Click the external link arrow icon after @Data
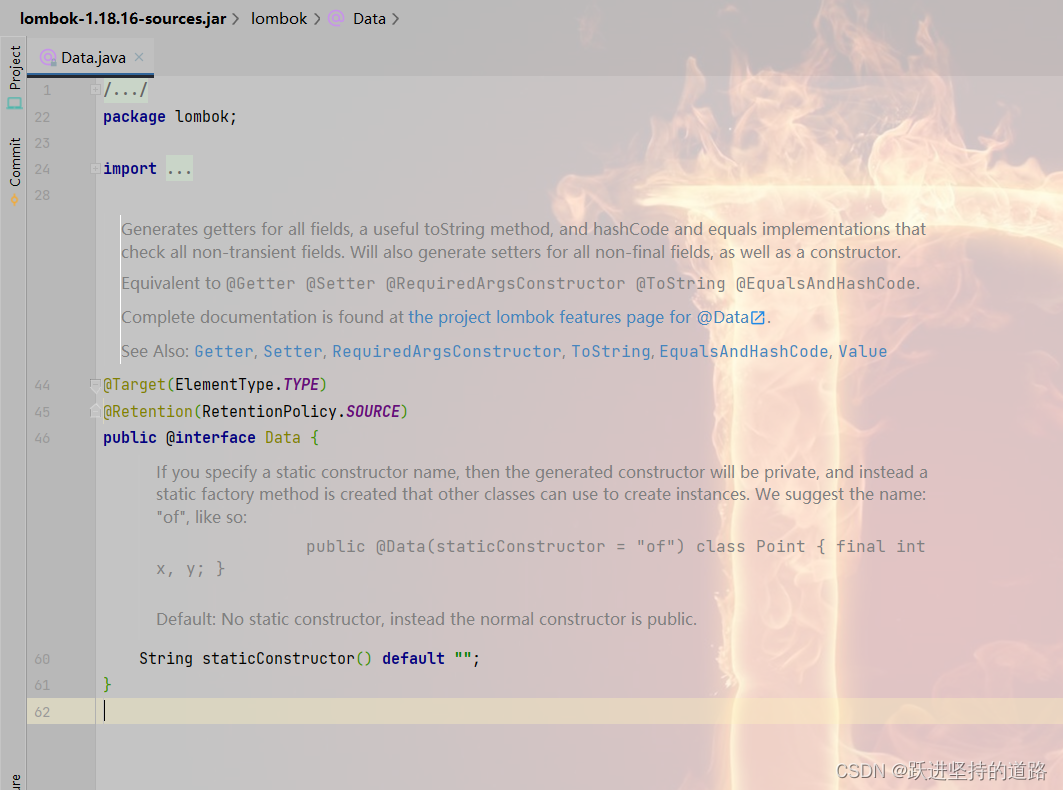Image resolution: width=1063 pixels, height=790 pixels. [758, 318]
